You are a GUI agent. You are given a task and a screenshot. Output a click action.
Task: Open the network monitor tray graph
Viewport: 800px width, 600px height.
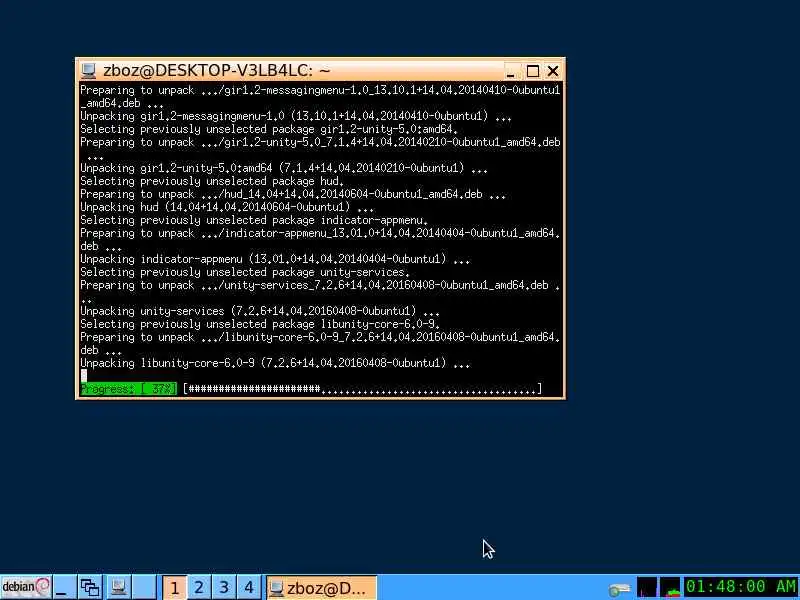tap(647, 587)
